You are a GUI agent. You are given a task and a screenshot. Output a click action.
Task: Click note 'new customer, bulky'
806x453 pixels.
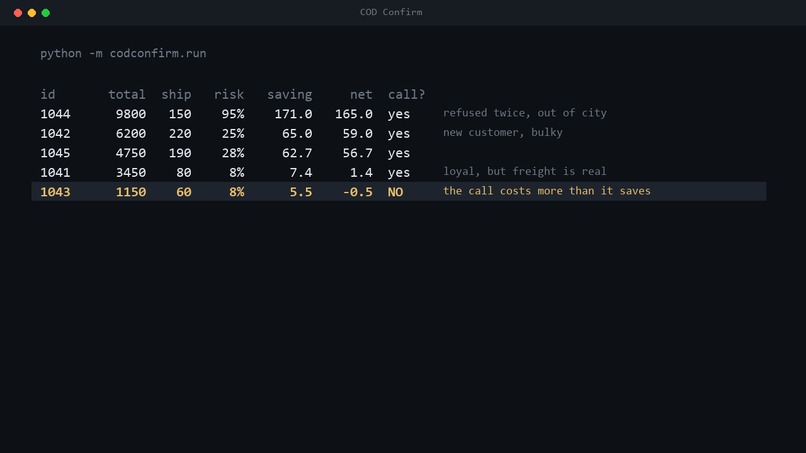pos(503,133)
